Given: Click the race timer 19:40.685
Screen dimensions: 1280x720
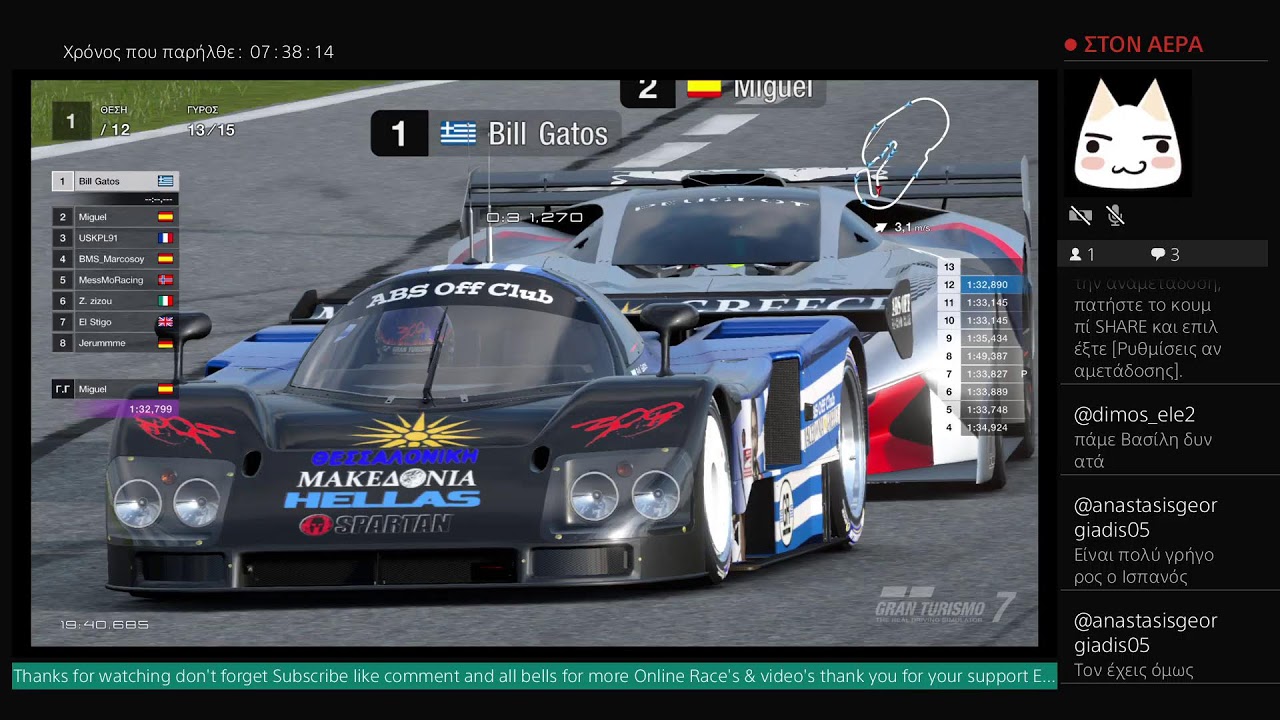Looking at the screenshot, I should [x=104, y=625].
